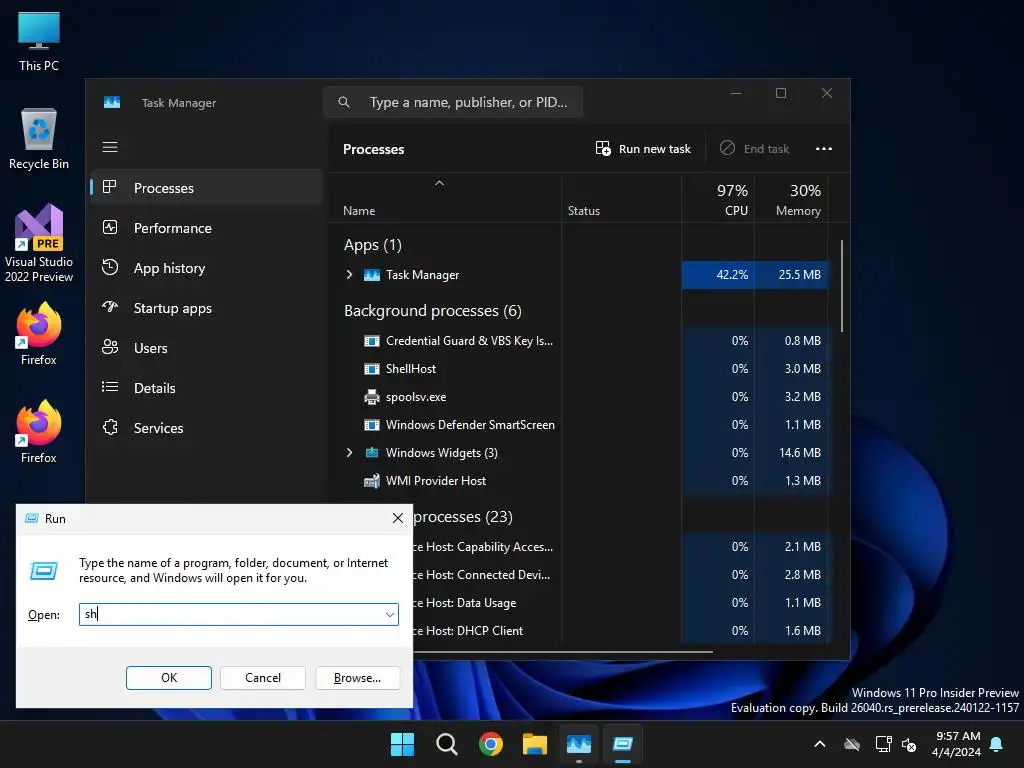
Task: Sort processes by the Name column
Action: pos(359,211)
